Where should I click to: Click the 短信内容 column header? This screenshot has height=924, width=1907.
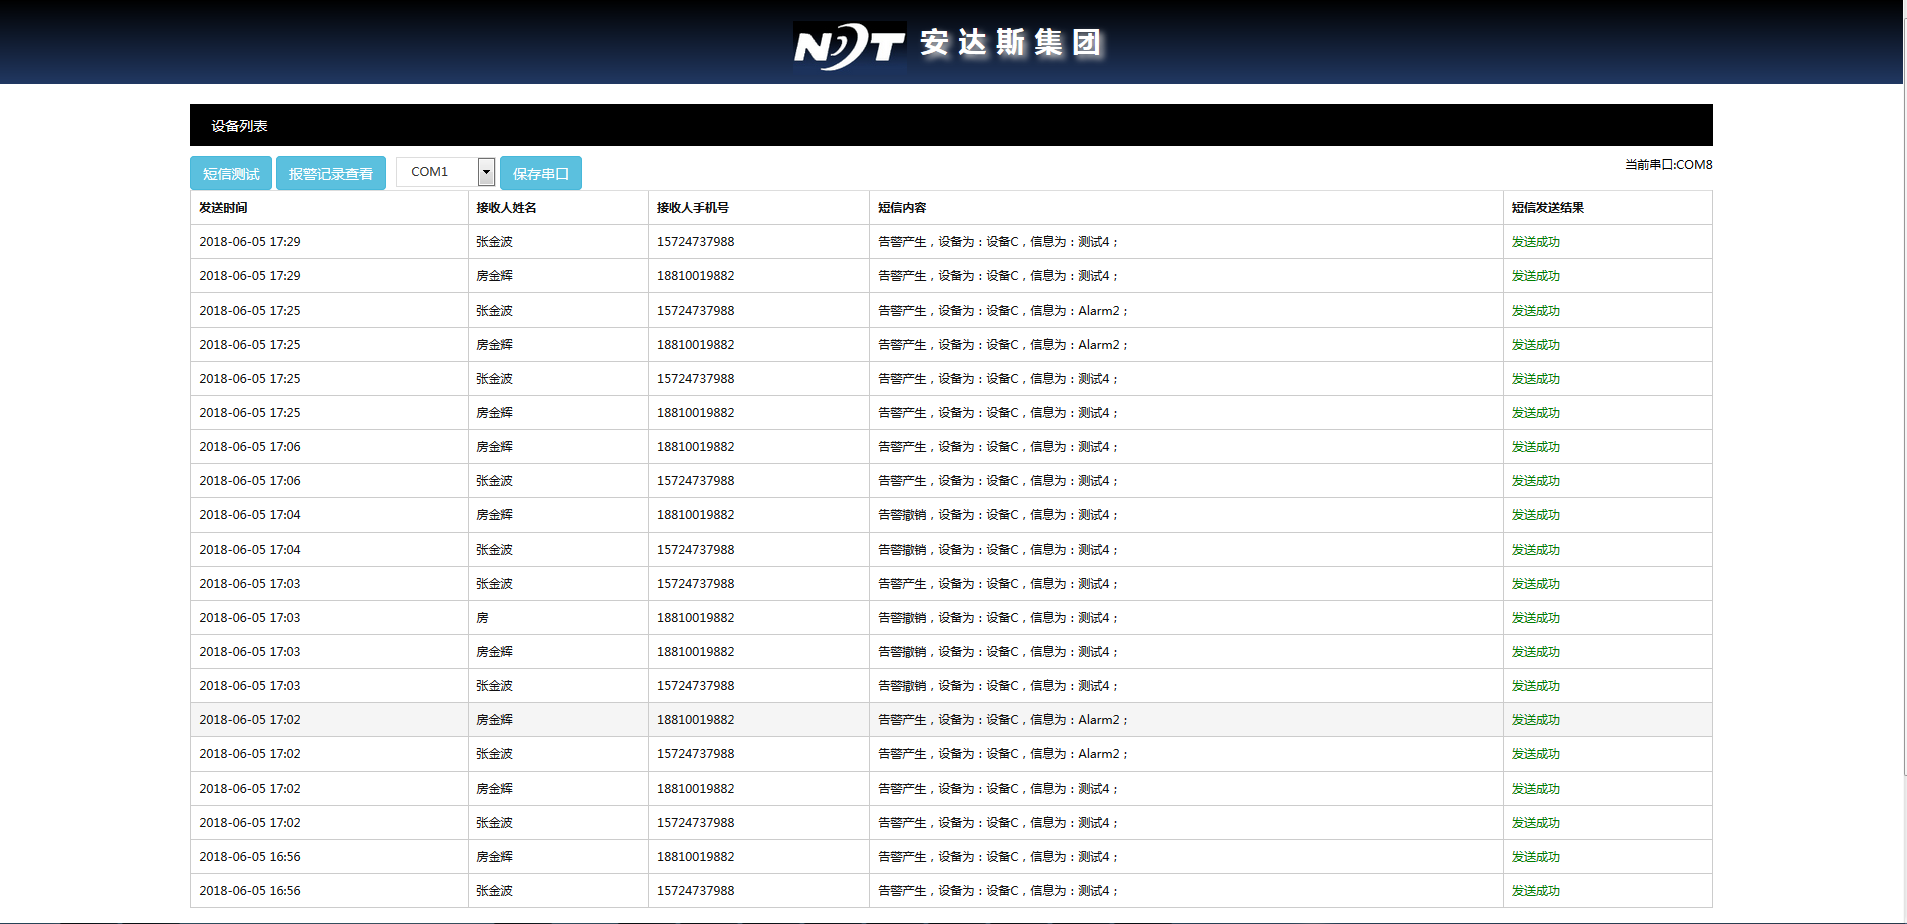(902, 208)
